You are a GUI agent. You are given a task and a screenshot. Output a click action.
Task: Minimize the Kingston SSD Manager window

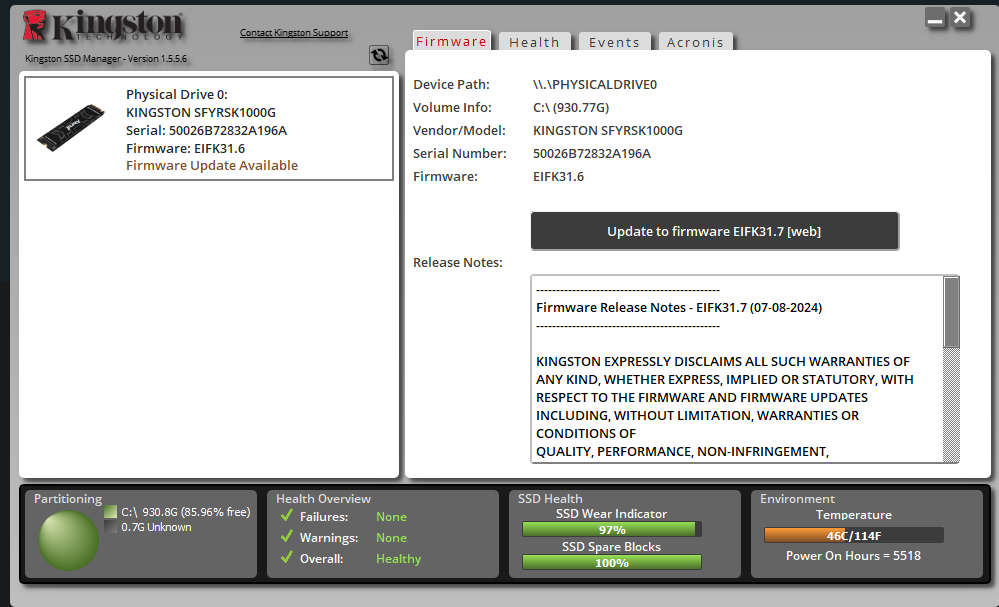click(935, 18)
